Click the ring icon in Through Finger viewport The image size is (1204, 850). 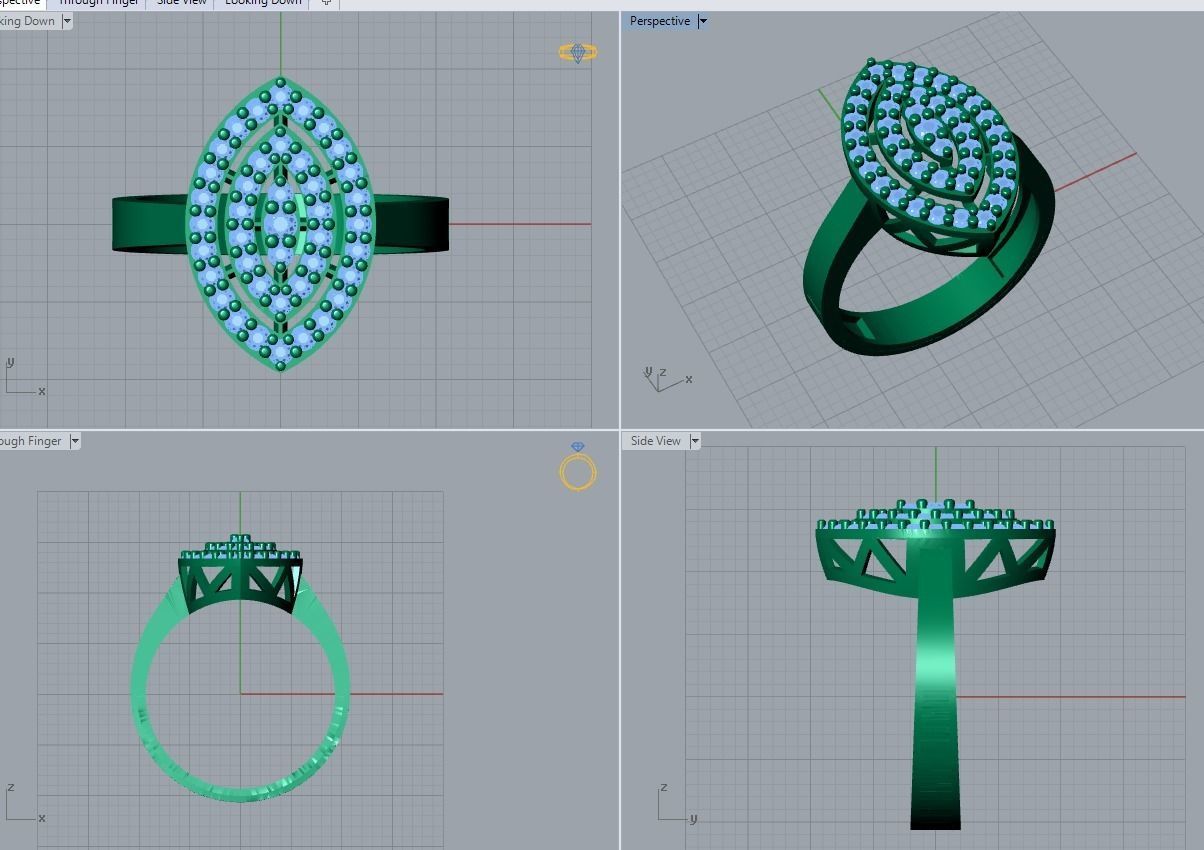(578, 466)
